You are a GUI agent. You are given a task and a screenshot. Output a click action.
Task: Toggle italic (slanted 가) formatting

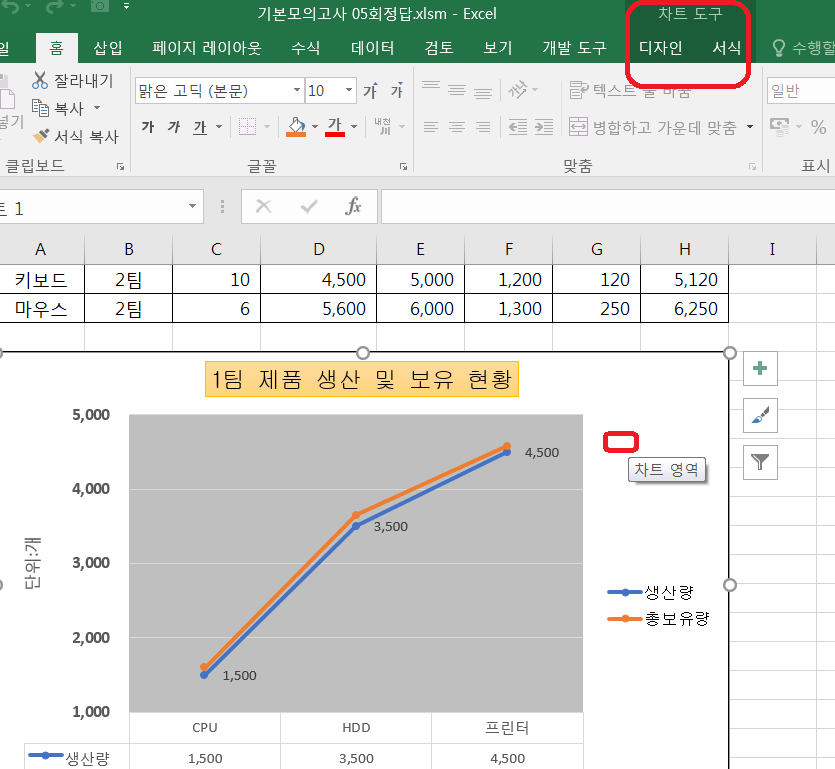click(174, 127)
